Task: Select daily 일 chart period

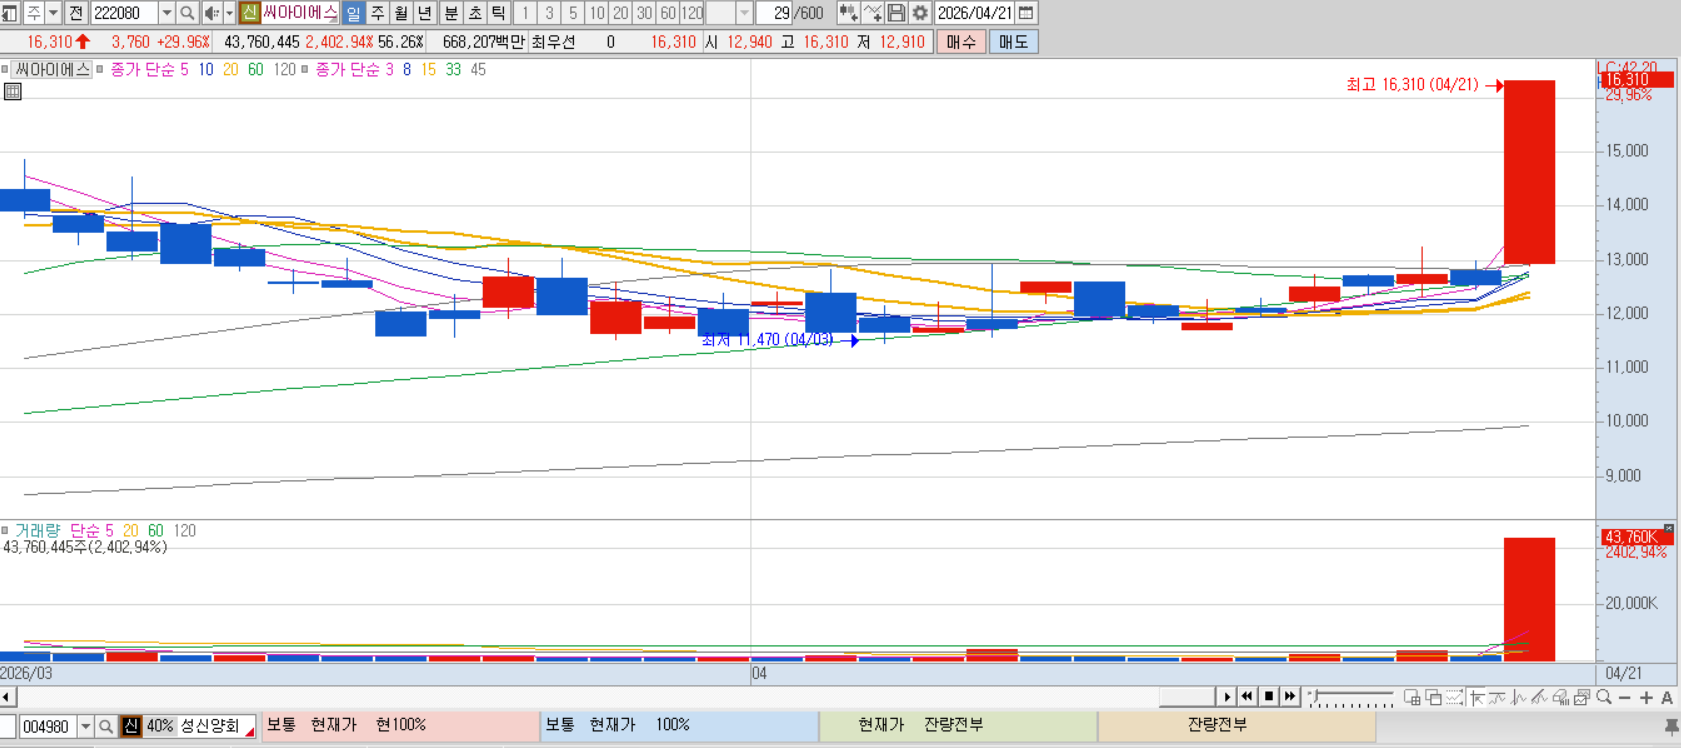Action: [x=354, y=13]
